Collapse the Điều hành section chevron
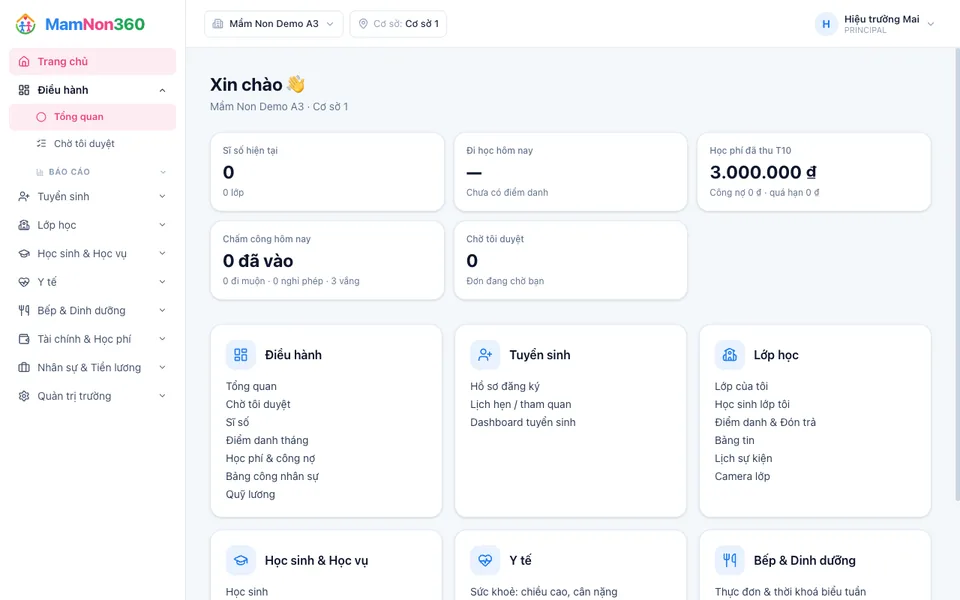The height and width of the screenshot is (600, 960). (x=162, y=91)
